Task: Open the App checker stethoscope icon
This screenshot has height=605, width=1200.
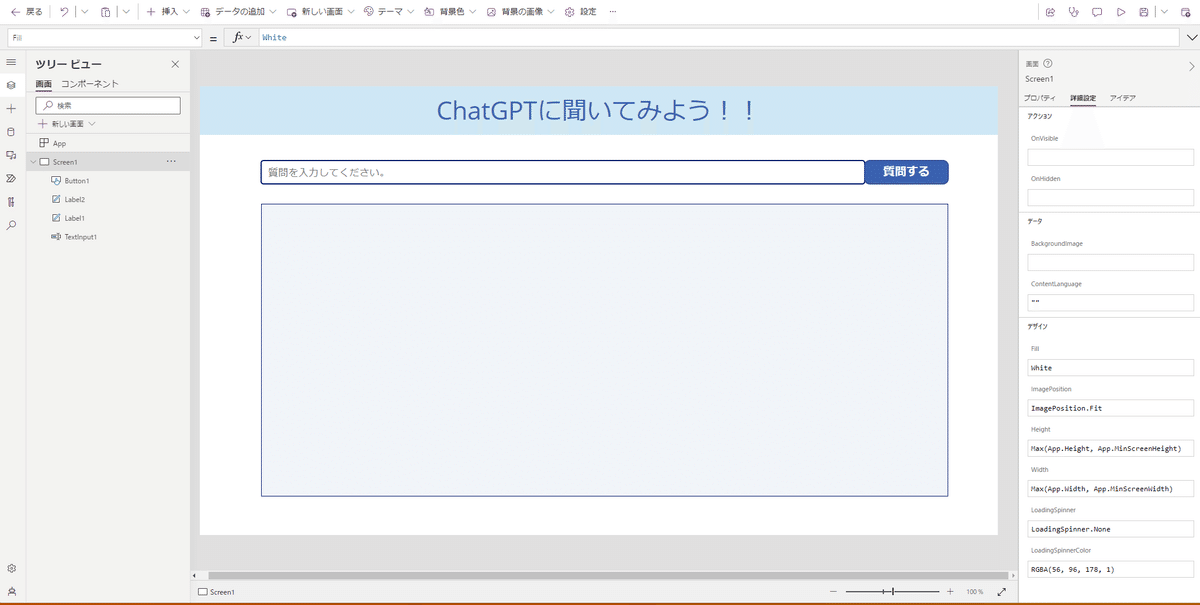Action: click(1074, 12)
